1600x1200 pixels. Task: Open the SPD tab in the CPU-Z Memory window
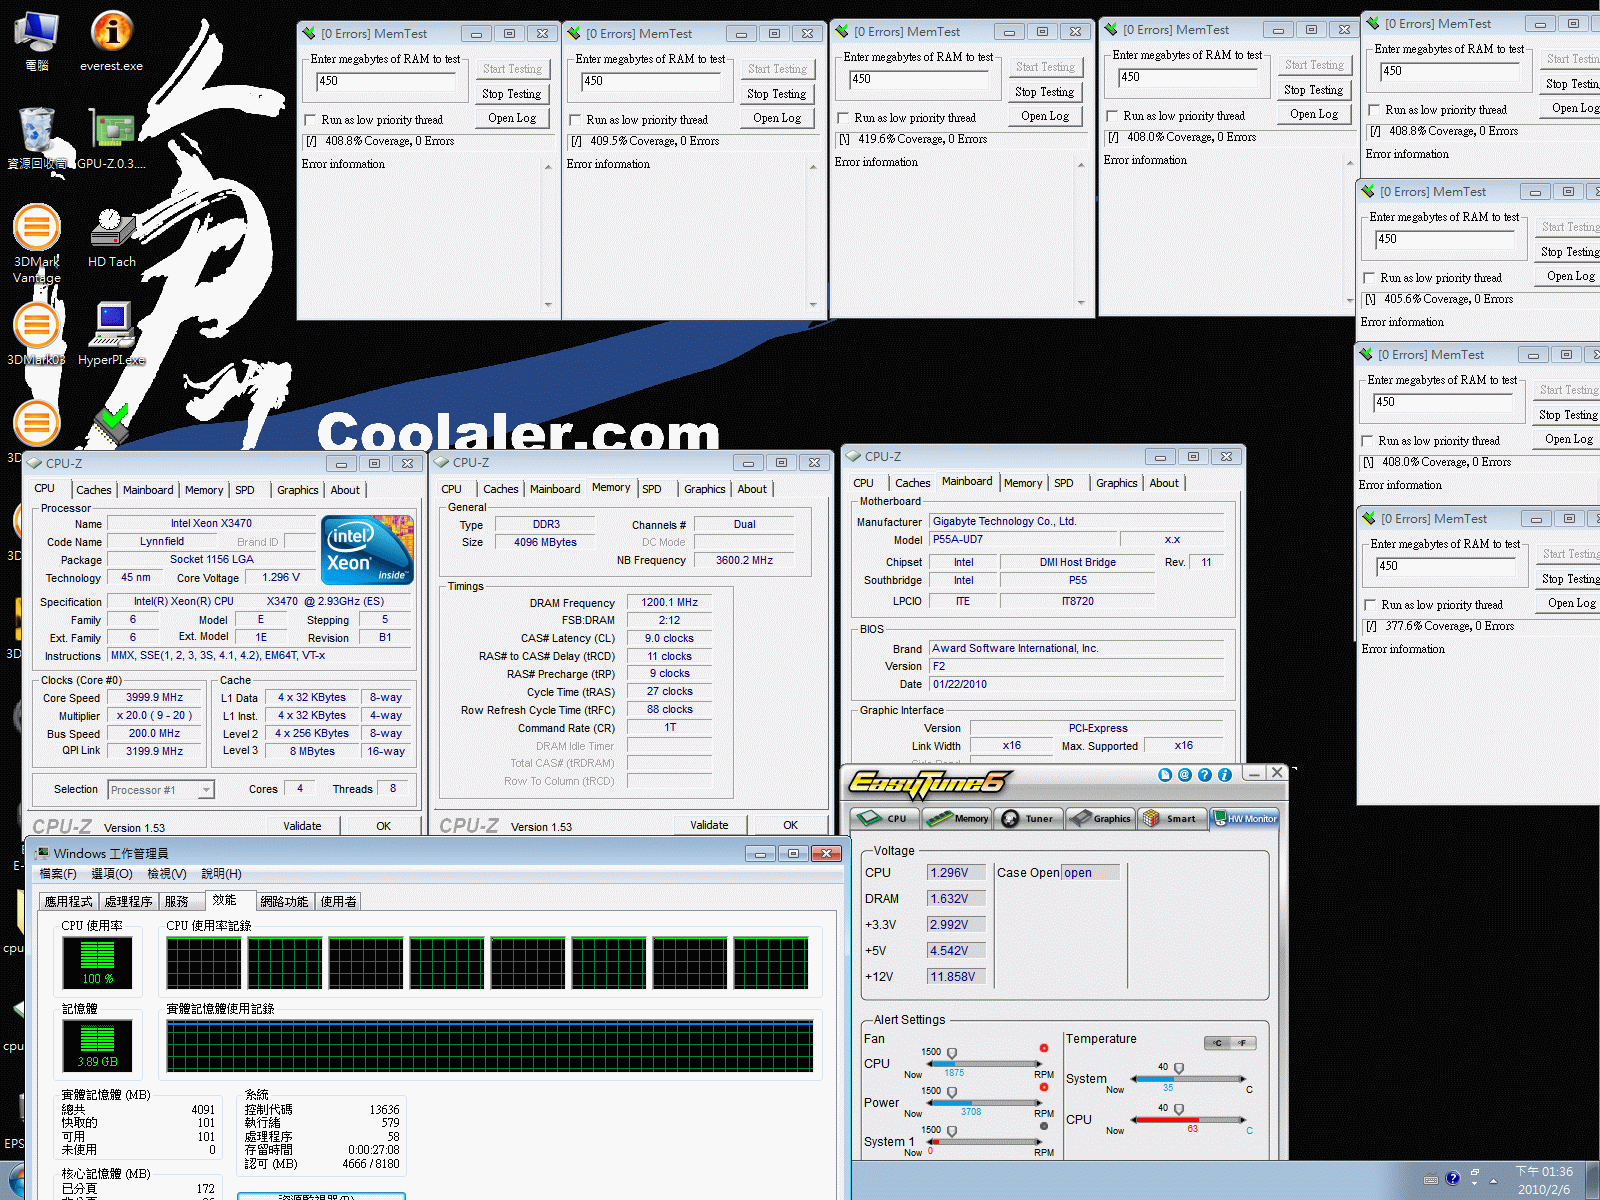pos(652,489)
